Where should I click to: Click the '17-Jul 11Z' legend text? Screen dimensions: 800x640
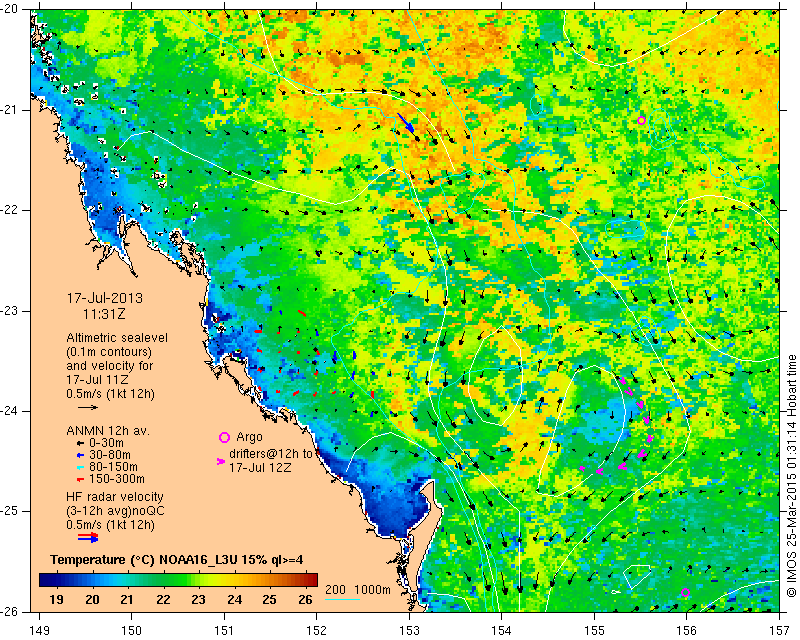[97, 380]
